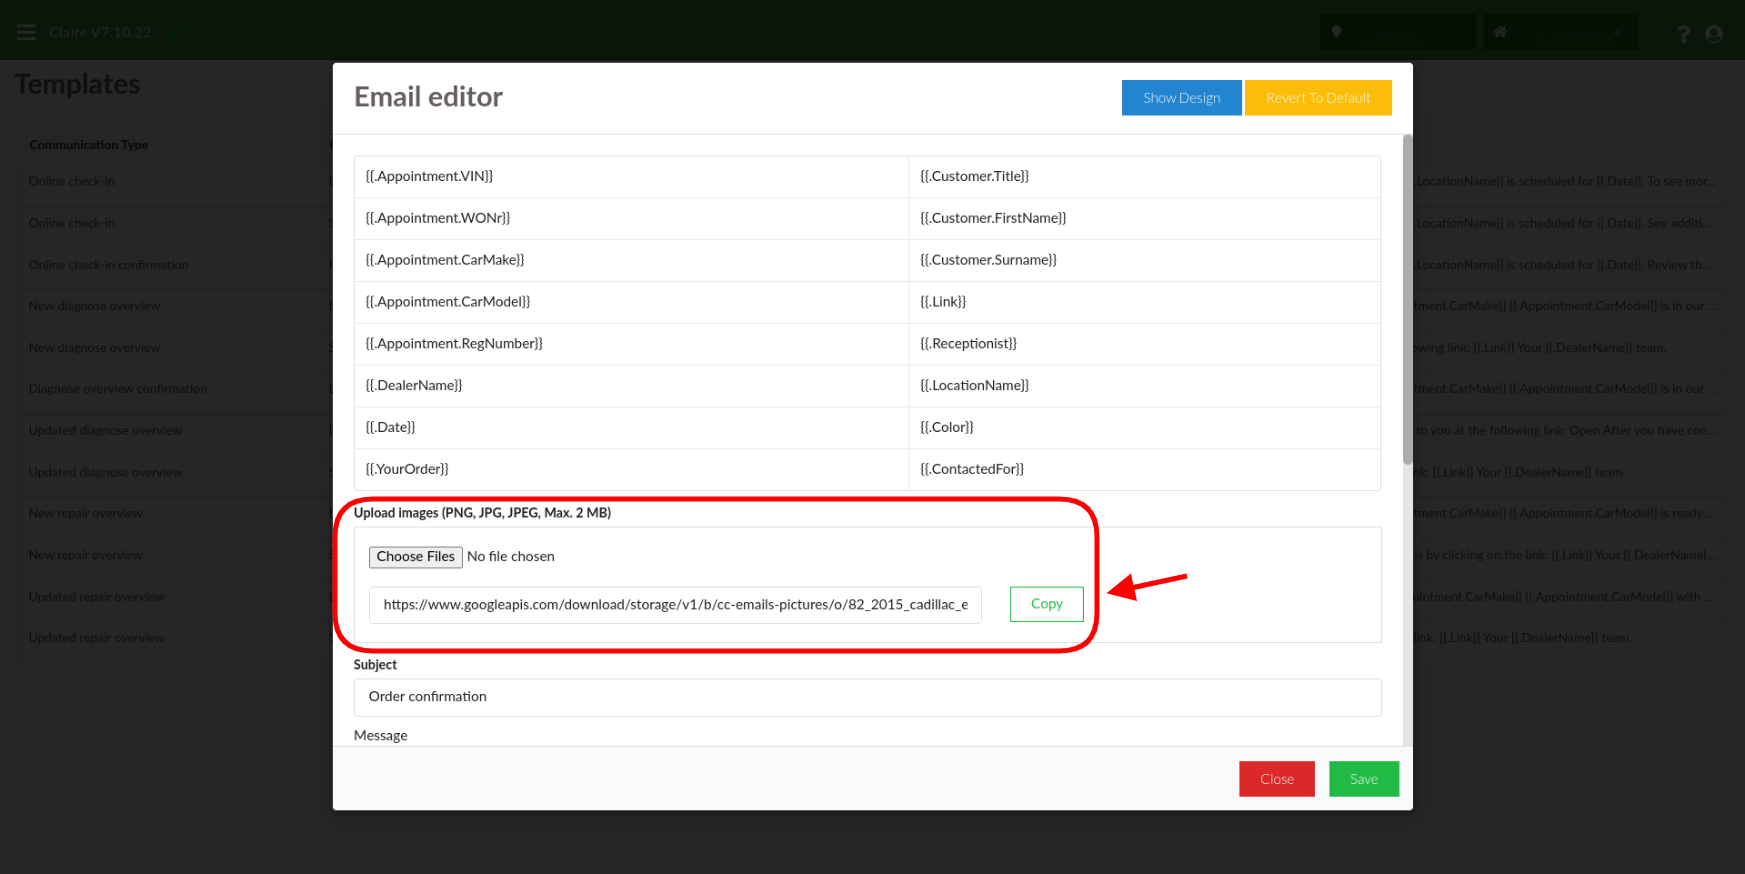This screenshot has height=874, width=1745.
Task: Open the hamburger menu in top bar
Action: (x=27, y=32)
